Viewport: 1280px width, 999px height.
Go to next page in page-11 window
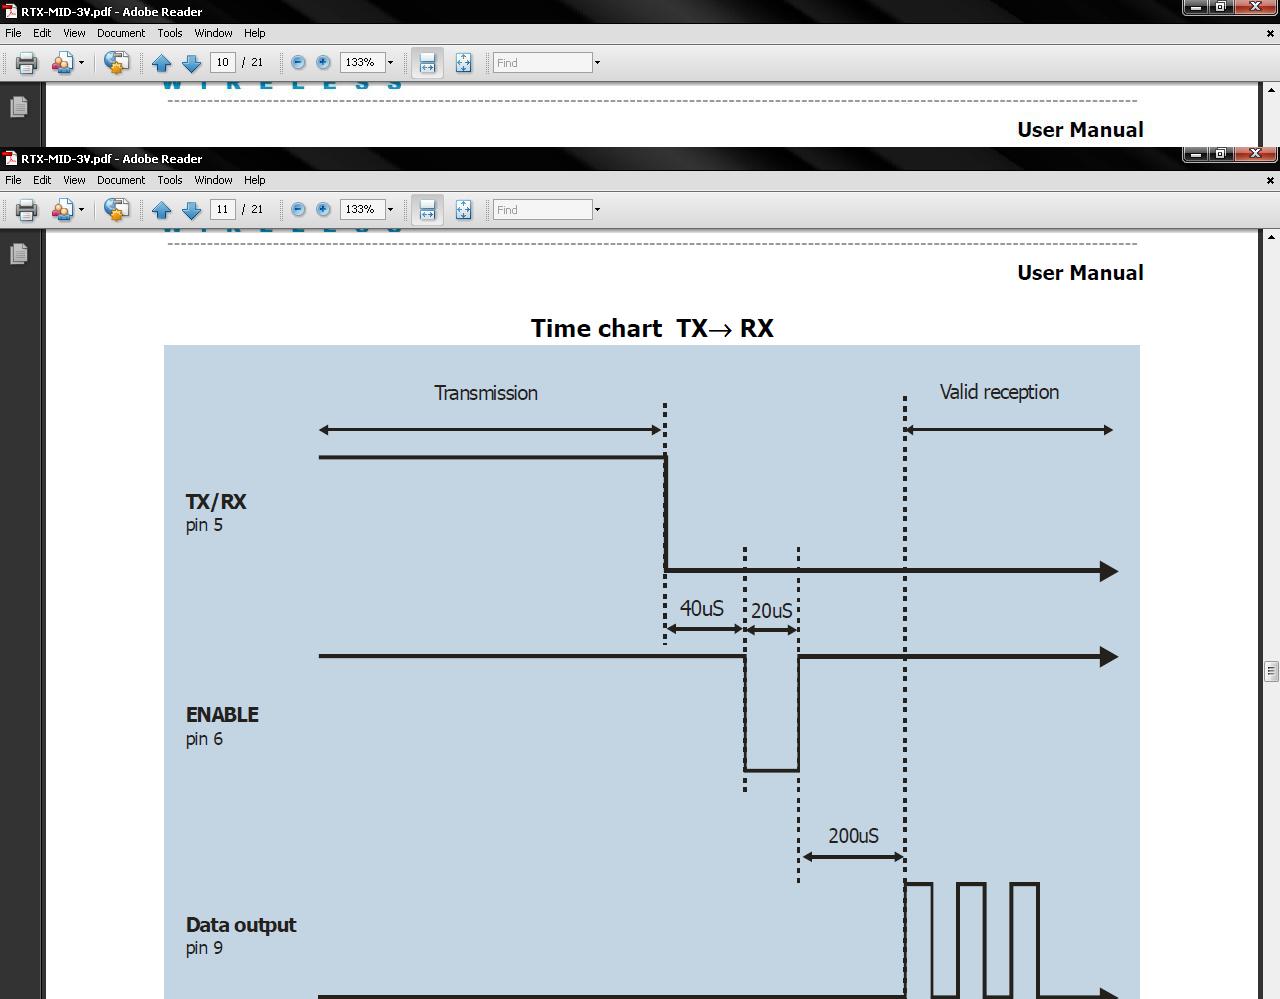coord(191,210)
